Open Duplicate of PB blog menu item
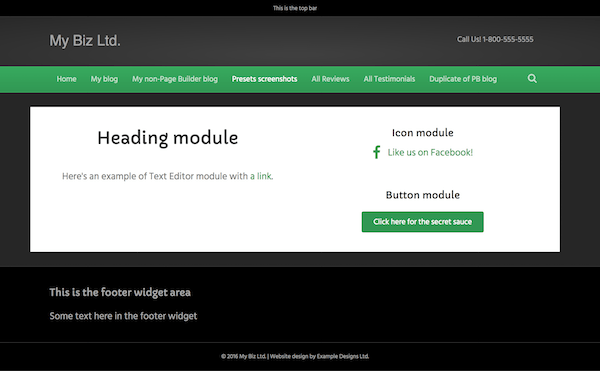 463,79
